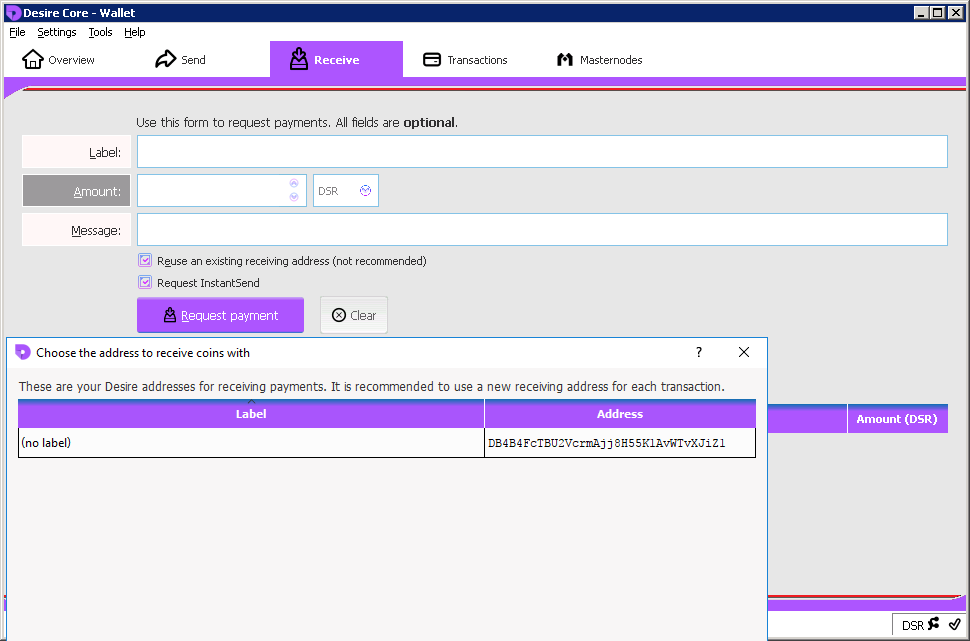This screenshot has width=970, height=641.
Task: Click the Desire logo in dialog title
Action: pyautogui.click(x=23, y=352)
